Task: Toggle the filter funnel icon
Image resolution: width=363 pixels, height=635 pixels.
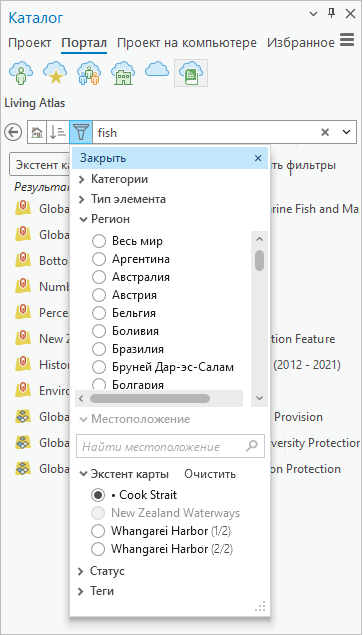Action: (81, 132)
